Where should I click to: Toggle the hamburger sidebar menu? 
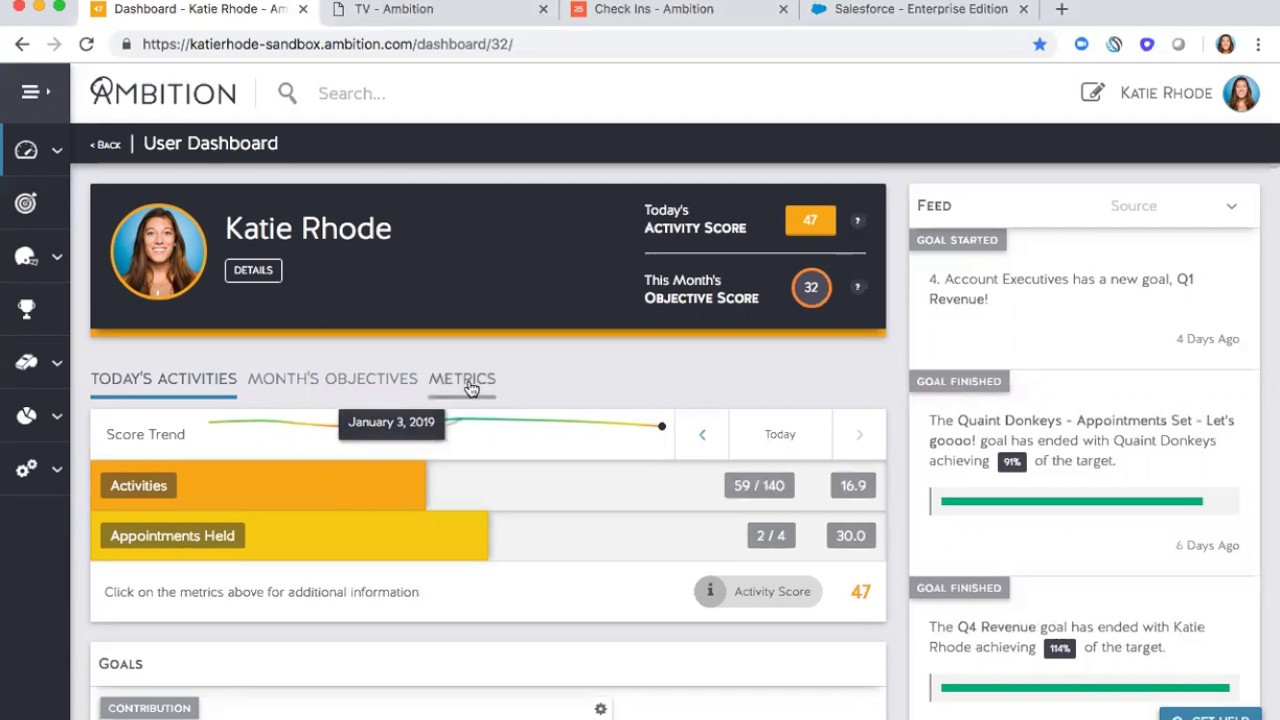click(34, 92)
